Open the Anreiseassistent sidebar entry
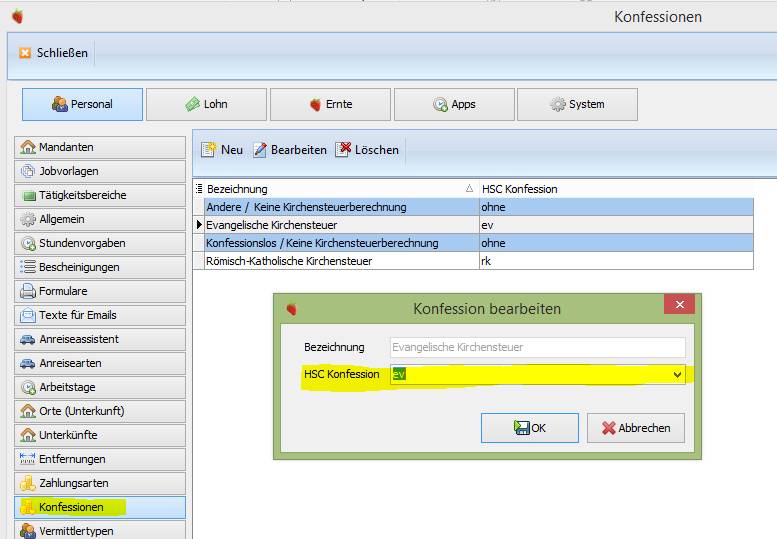Image resolution: width=777 pixels, height=539 pixels. (x=100, y=339)
